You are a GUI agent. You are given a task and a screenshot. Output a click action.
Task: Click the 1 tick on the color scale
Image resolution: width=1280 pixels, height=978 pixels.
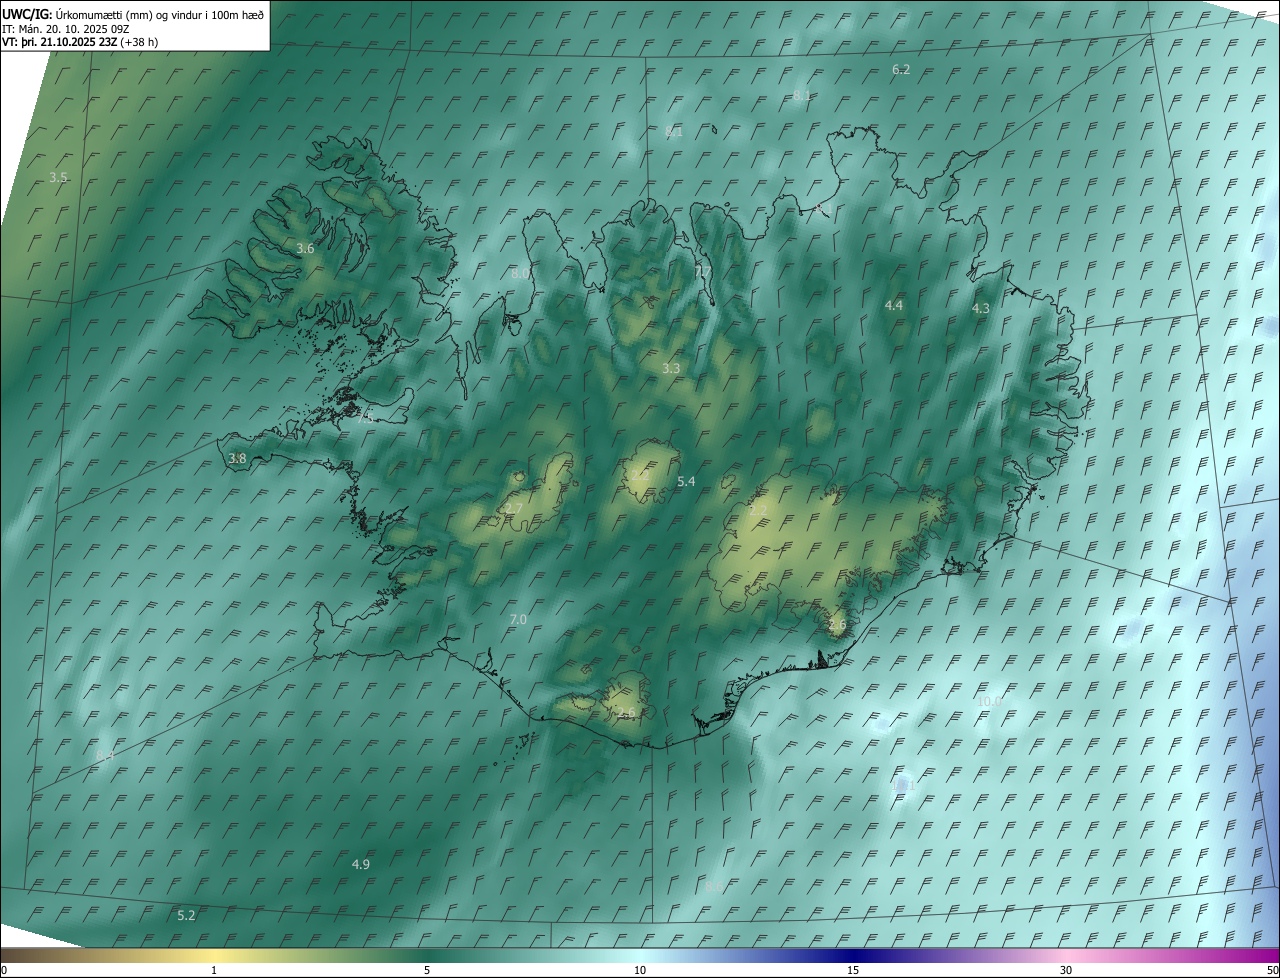pos(214,970)
